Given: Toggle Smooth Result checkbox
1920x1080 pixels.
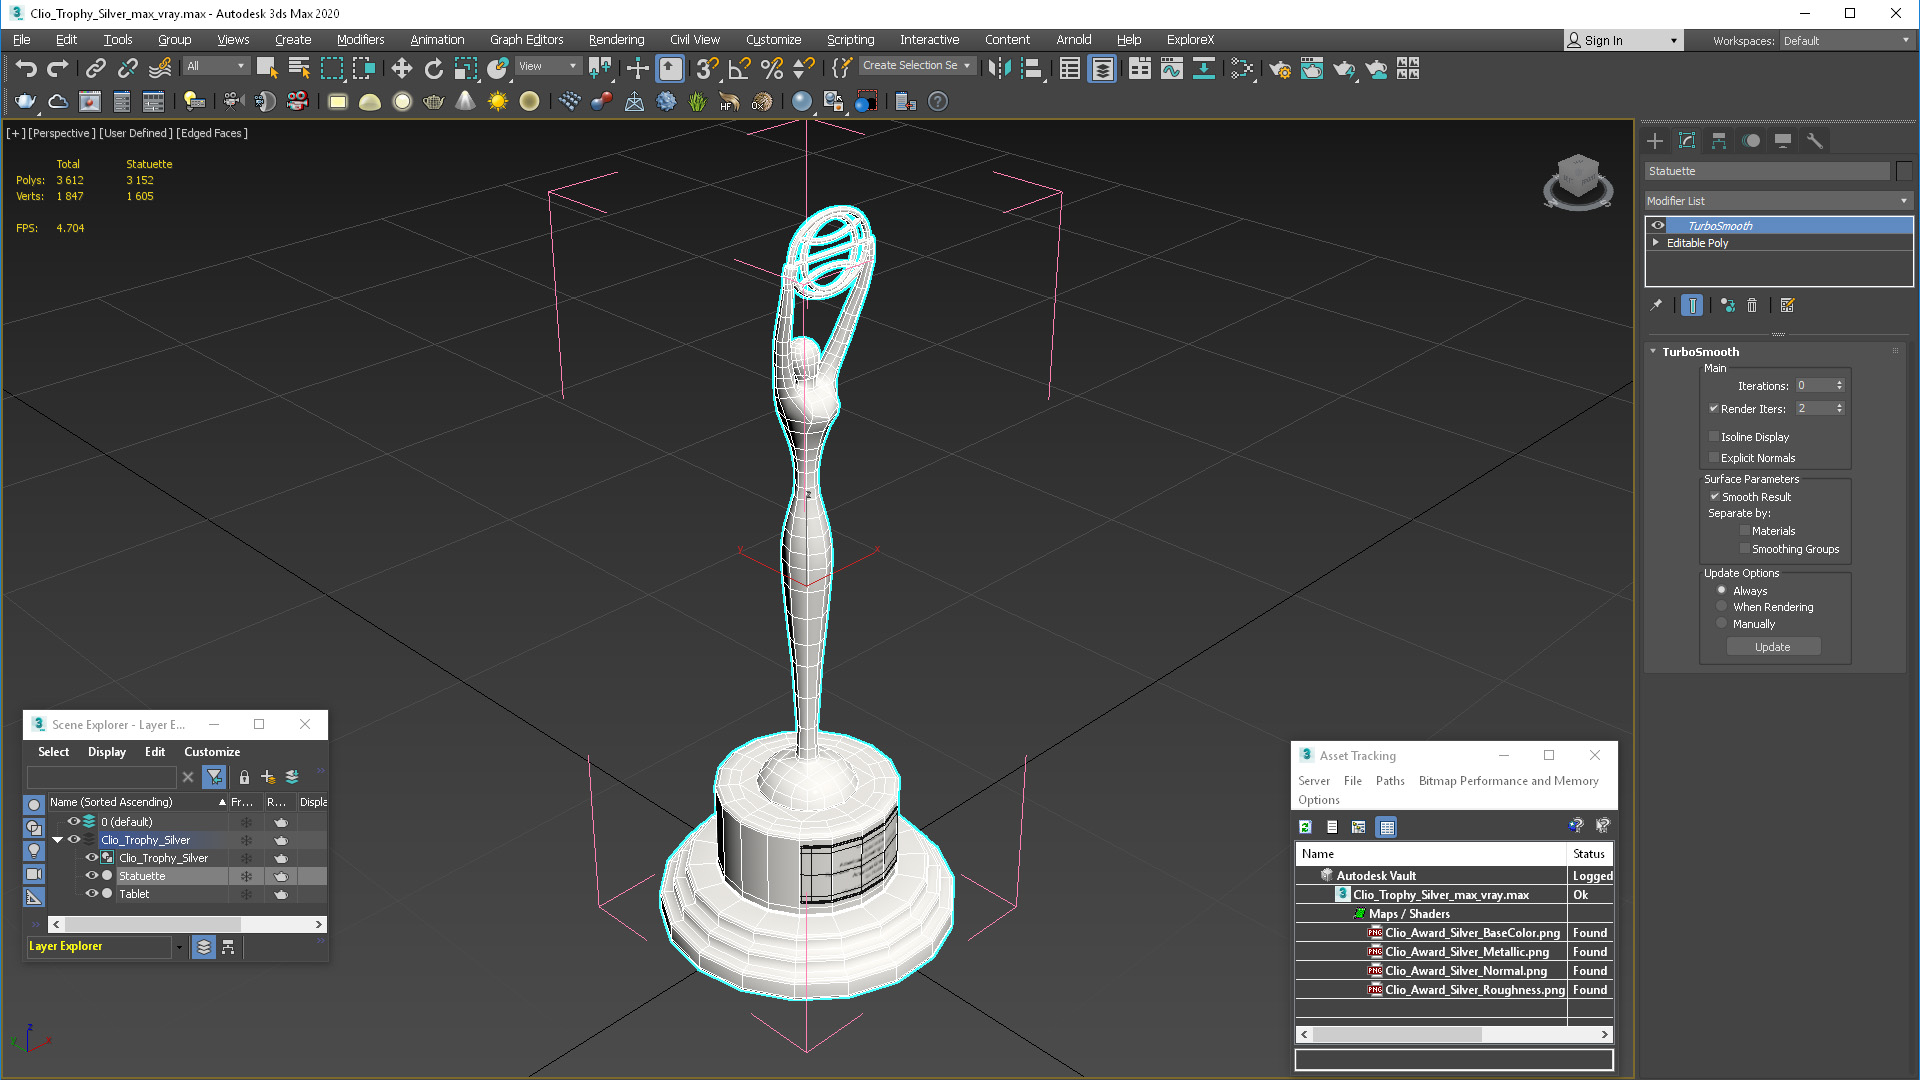Looking at the screenshot, I should coord(1714,496).
